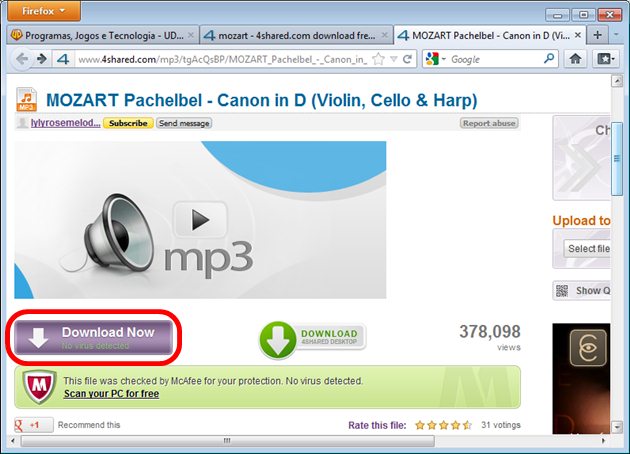This screenshot has height=454, width=630.
Task: Select the MOZART Pachelbel Canon in D tab
Action: point(489,36)
